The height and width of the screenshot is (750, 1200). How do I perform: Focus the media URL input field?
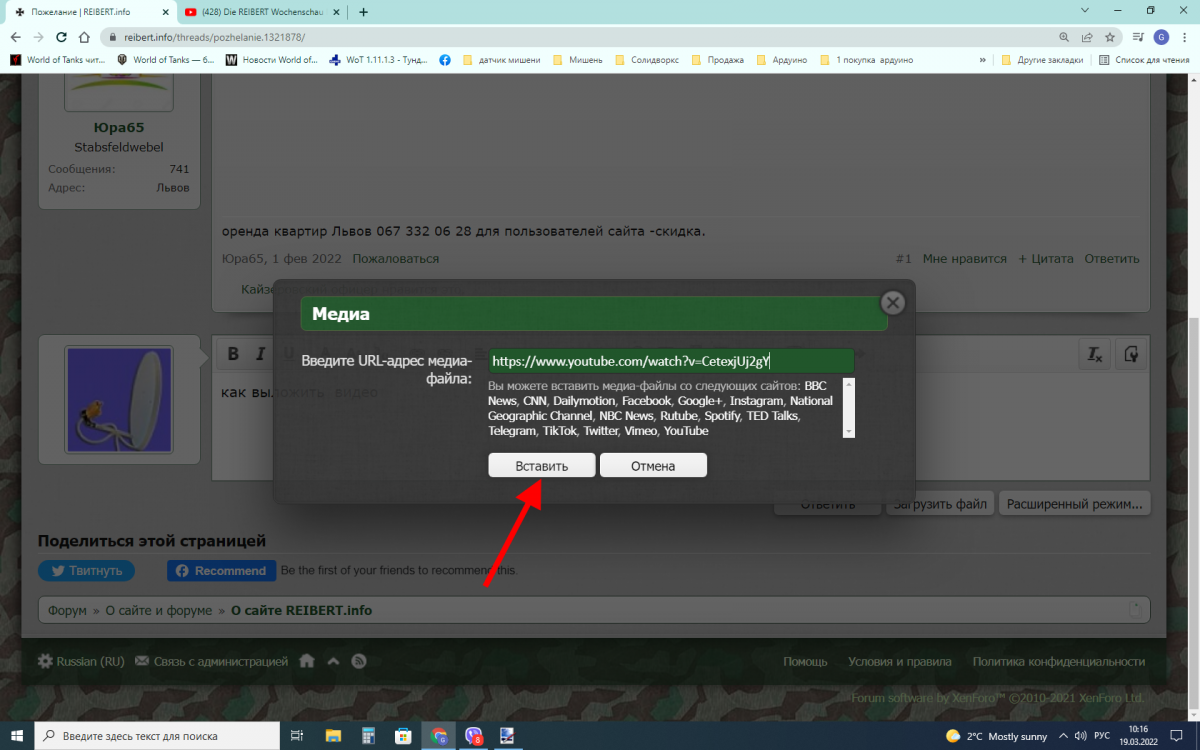tap(671, 360)
